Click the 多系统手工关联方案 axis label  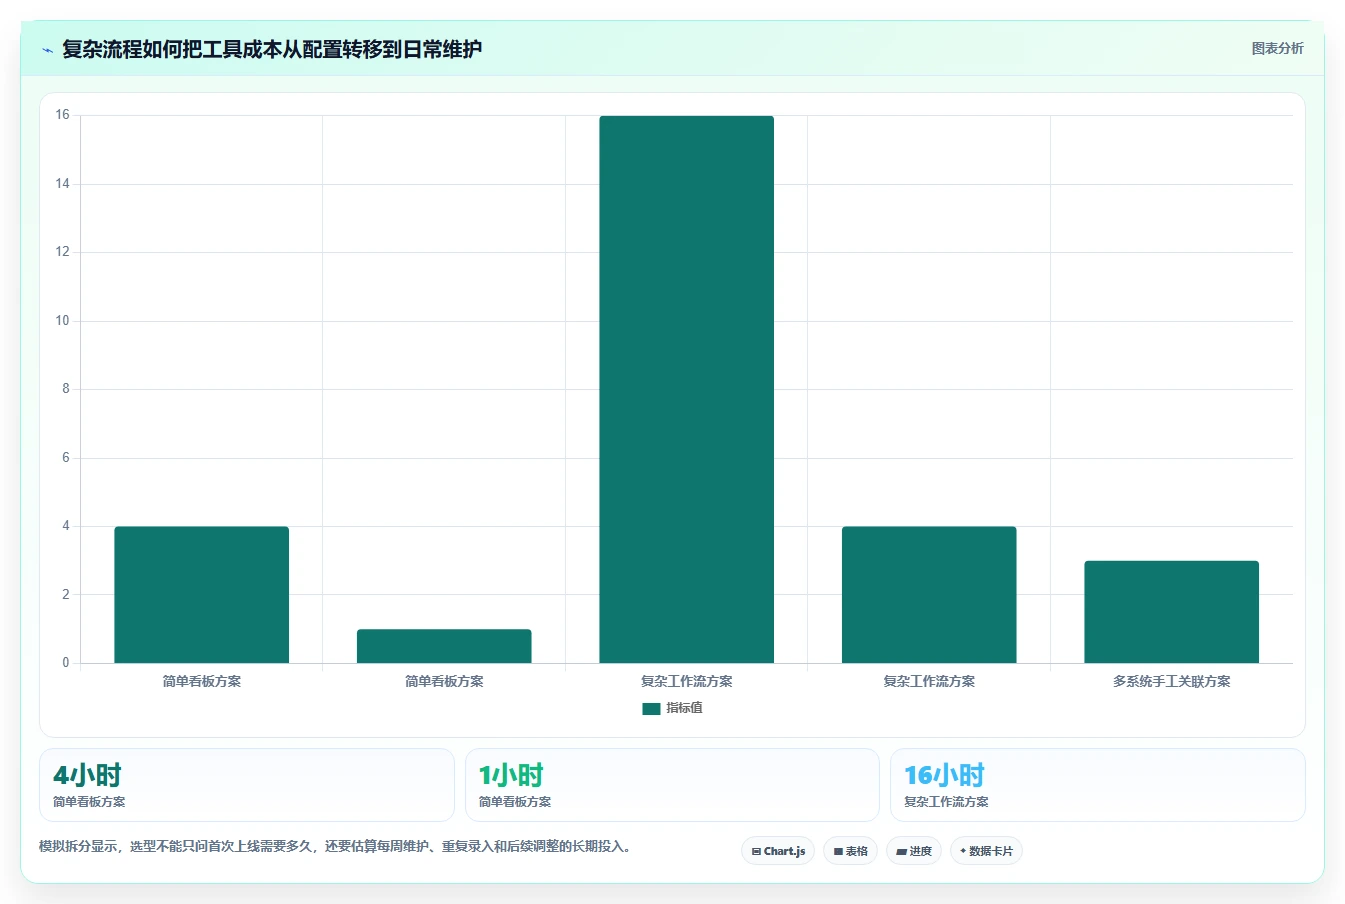(1171, 681)
